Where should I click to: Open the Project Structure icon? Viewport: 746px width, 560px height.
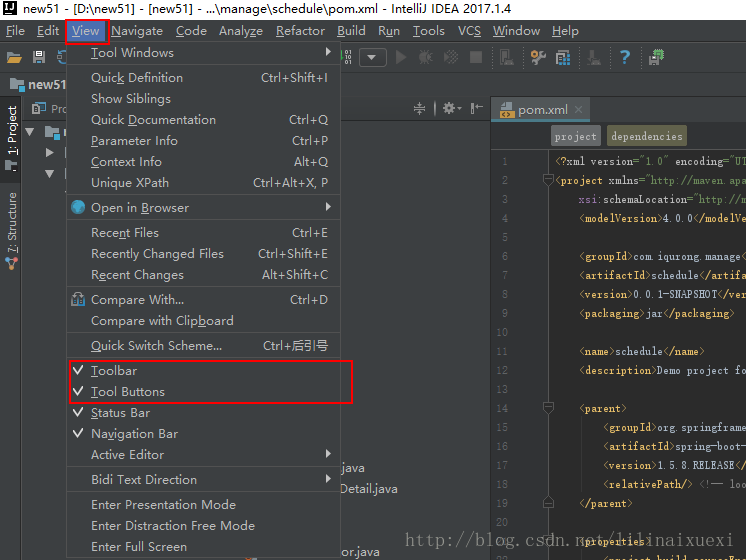[563, 58]
